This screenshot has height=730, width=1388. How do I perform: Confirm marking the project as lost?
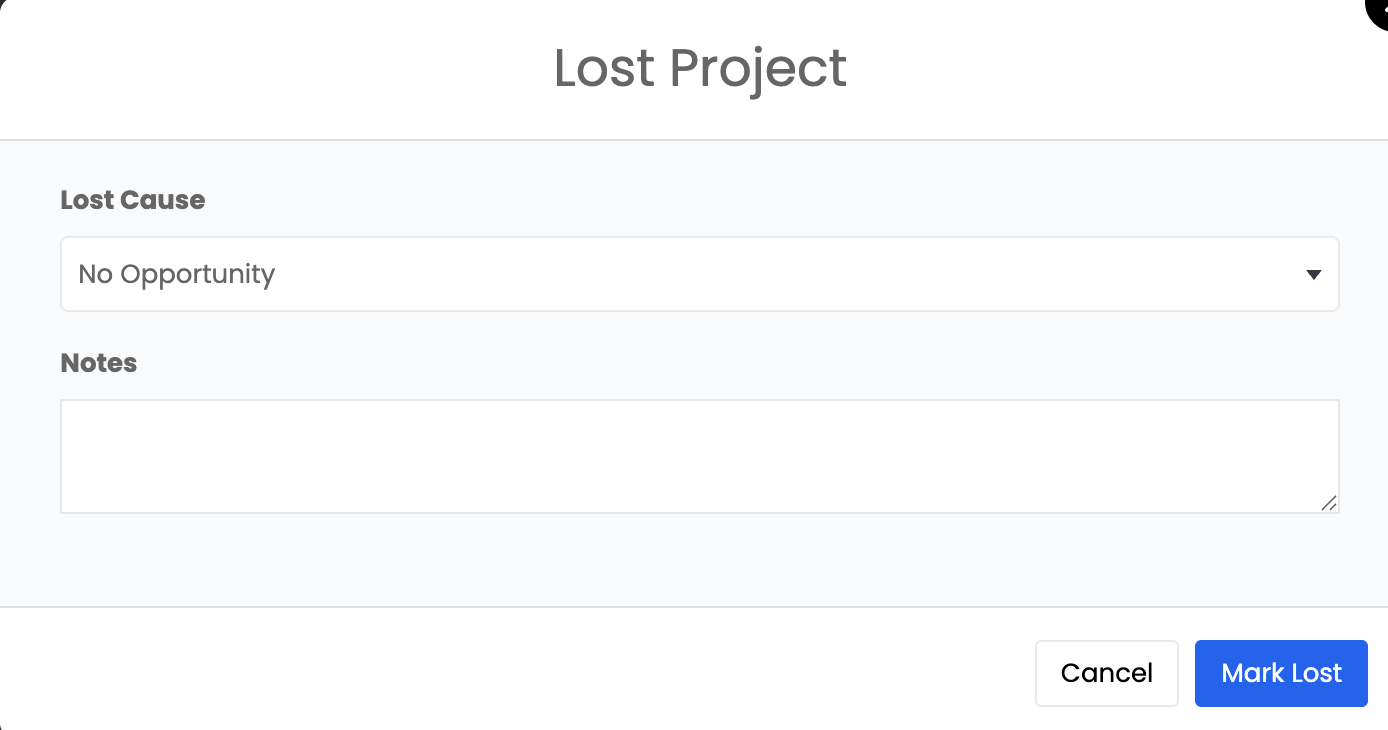[x=1281, y=673]
